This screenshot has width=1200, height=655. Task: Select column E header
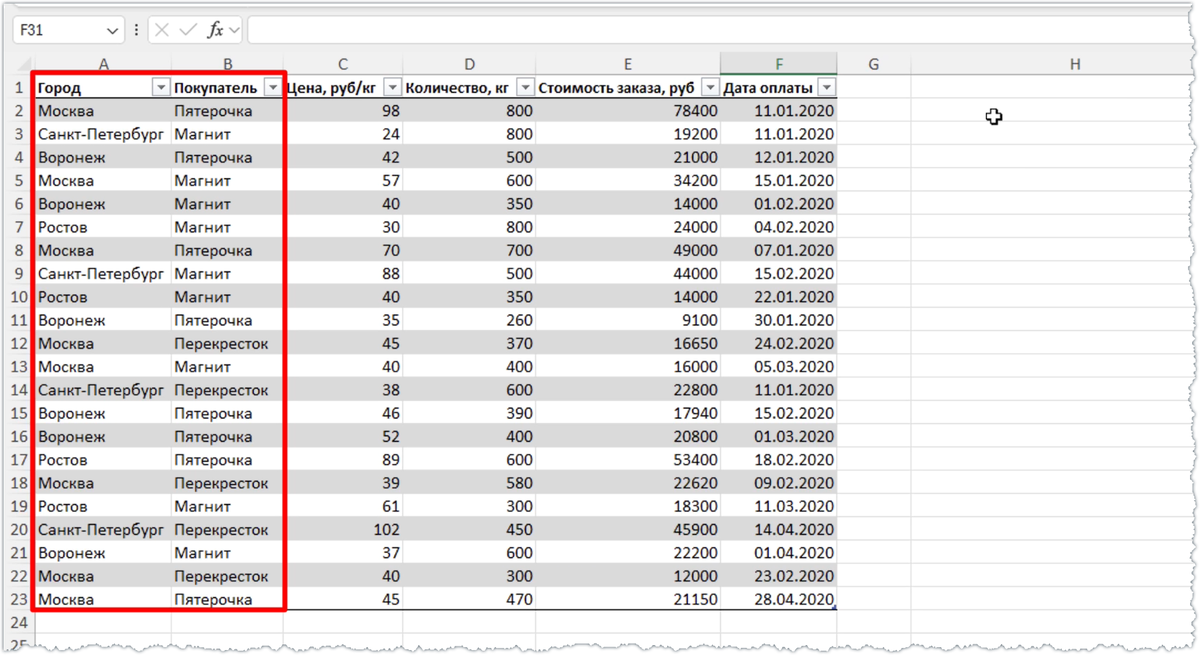pos(627,64)
